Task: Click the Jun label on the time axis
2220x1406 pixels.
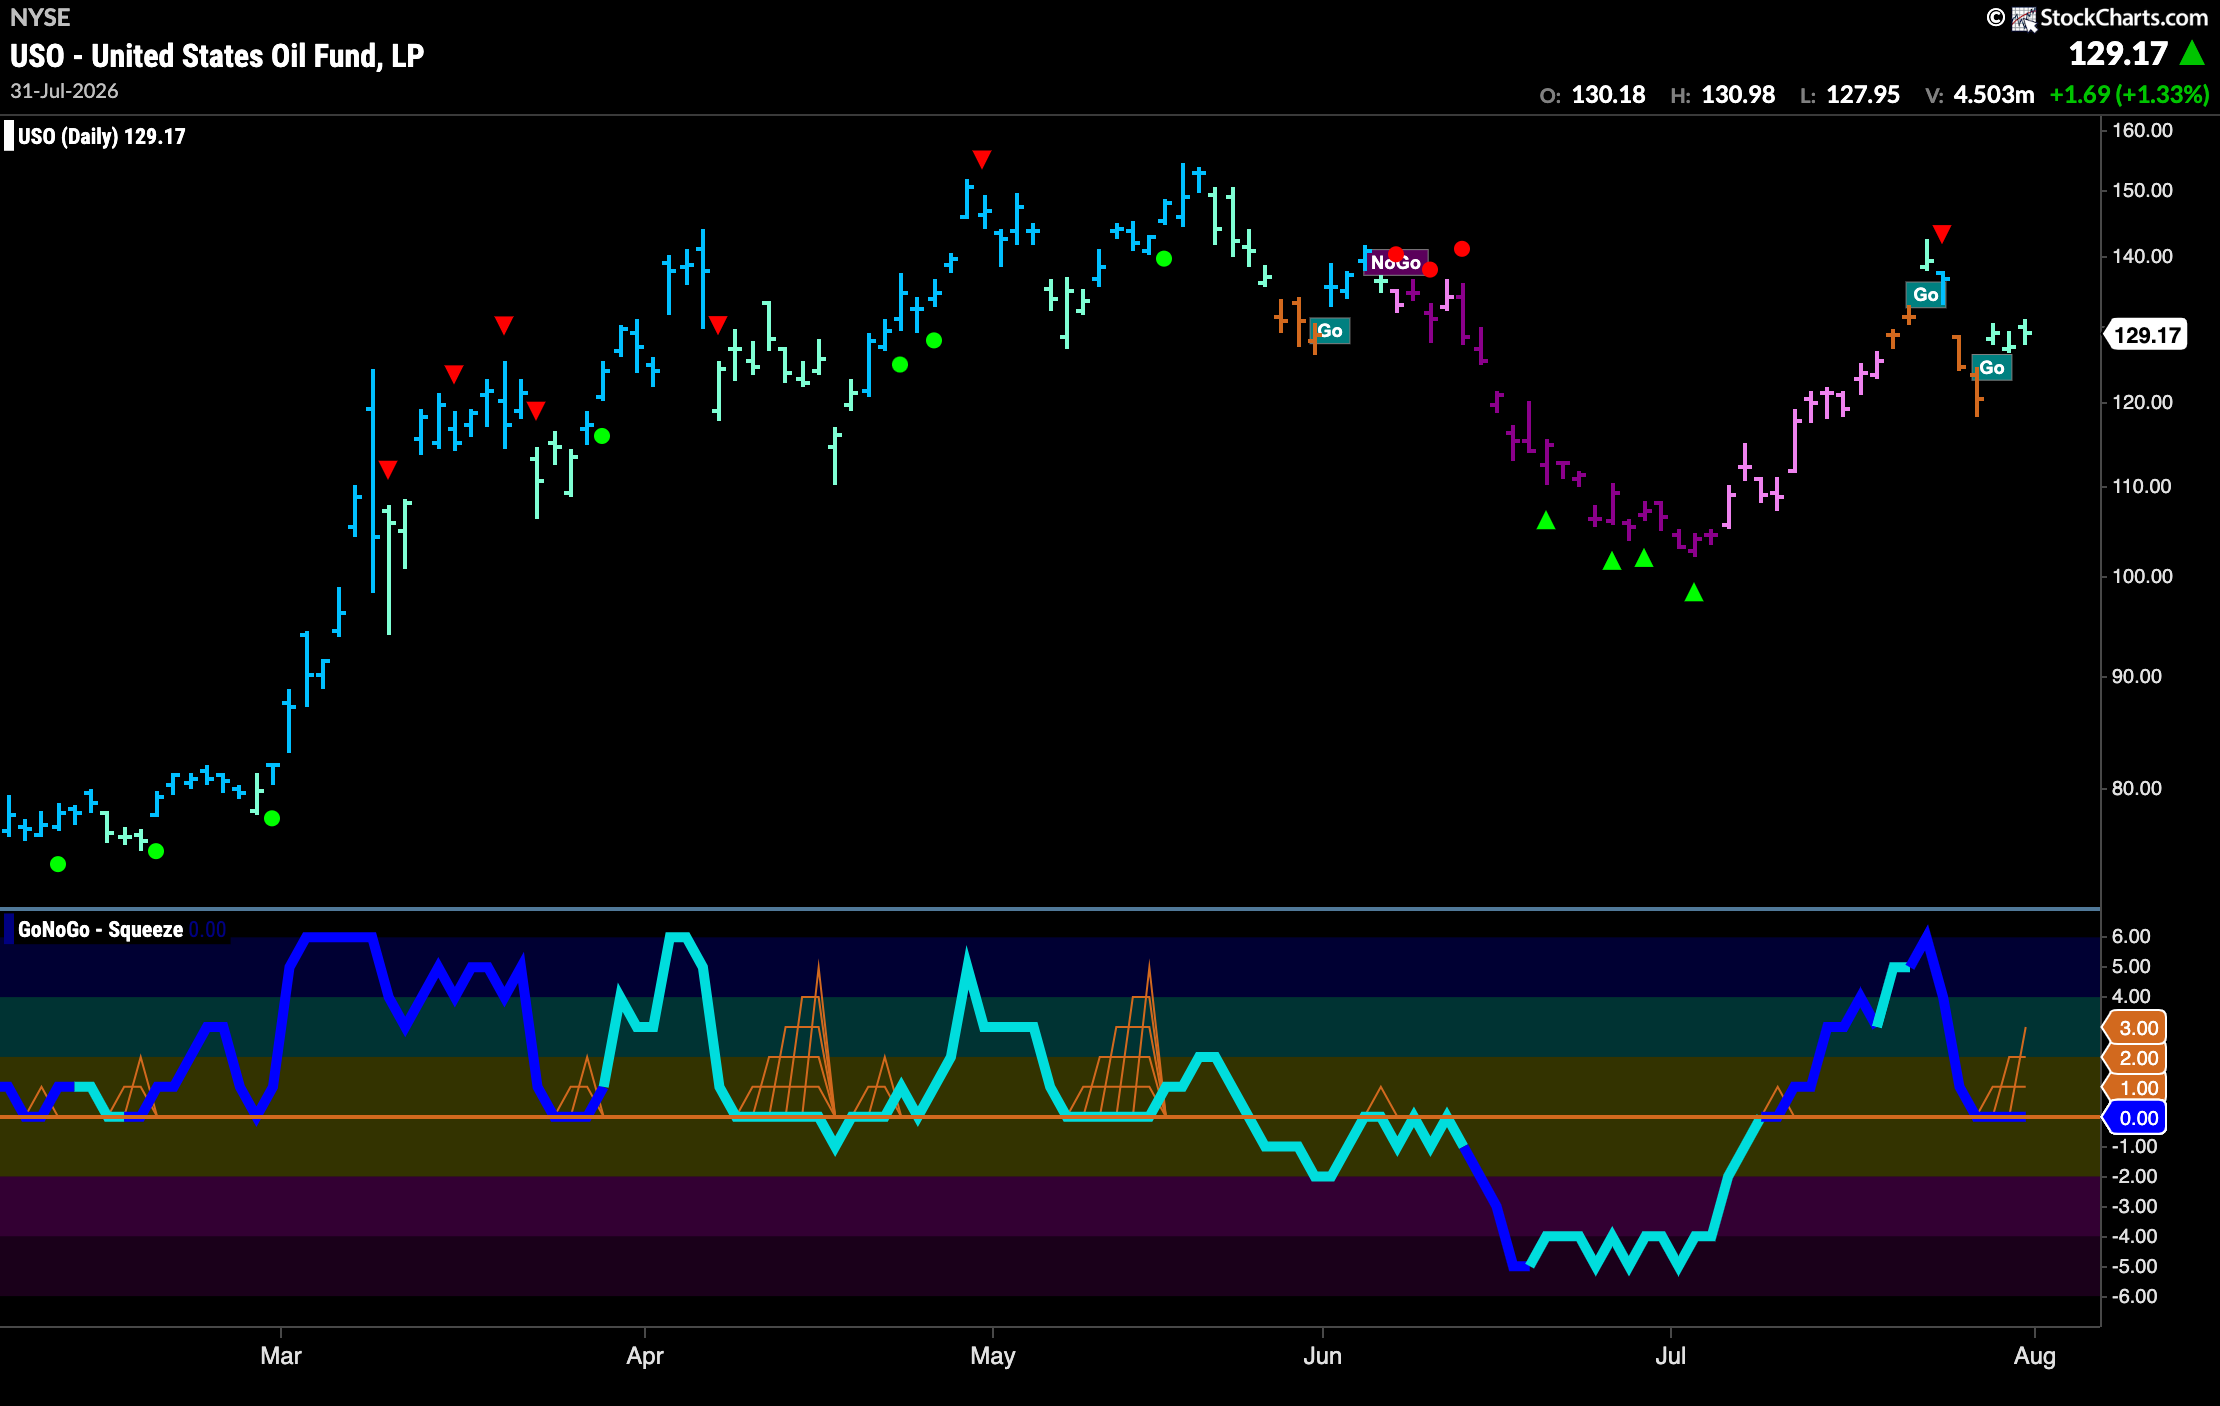Action: pyautogui.click(x=1323, y=1356)
